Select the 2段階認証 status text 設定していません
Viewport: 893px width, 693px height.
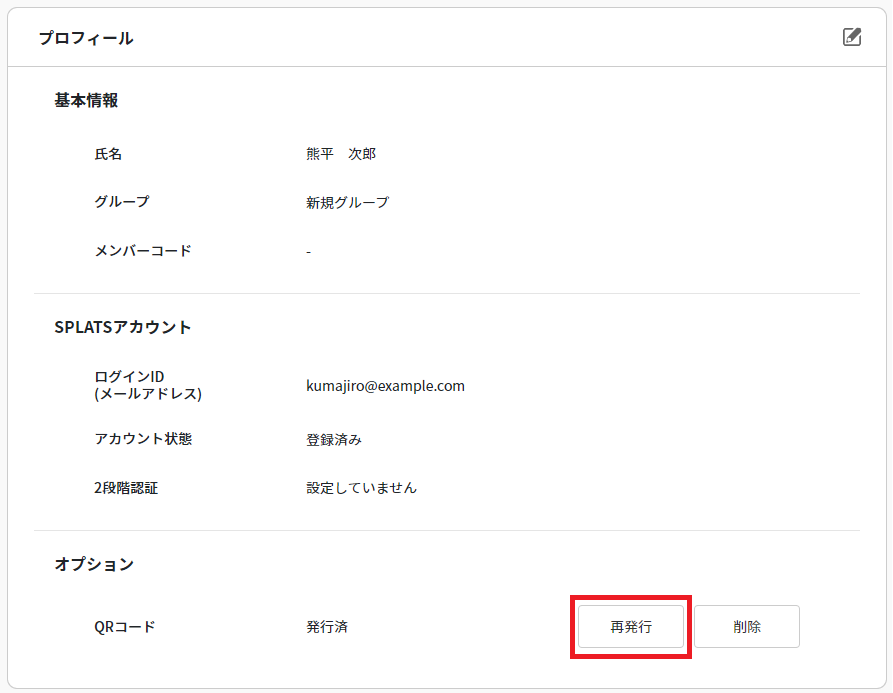tap(360, 488)
